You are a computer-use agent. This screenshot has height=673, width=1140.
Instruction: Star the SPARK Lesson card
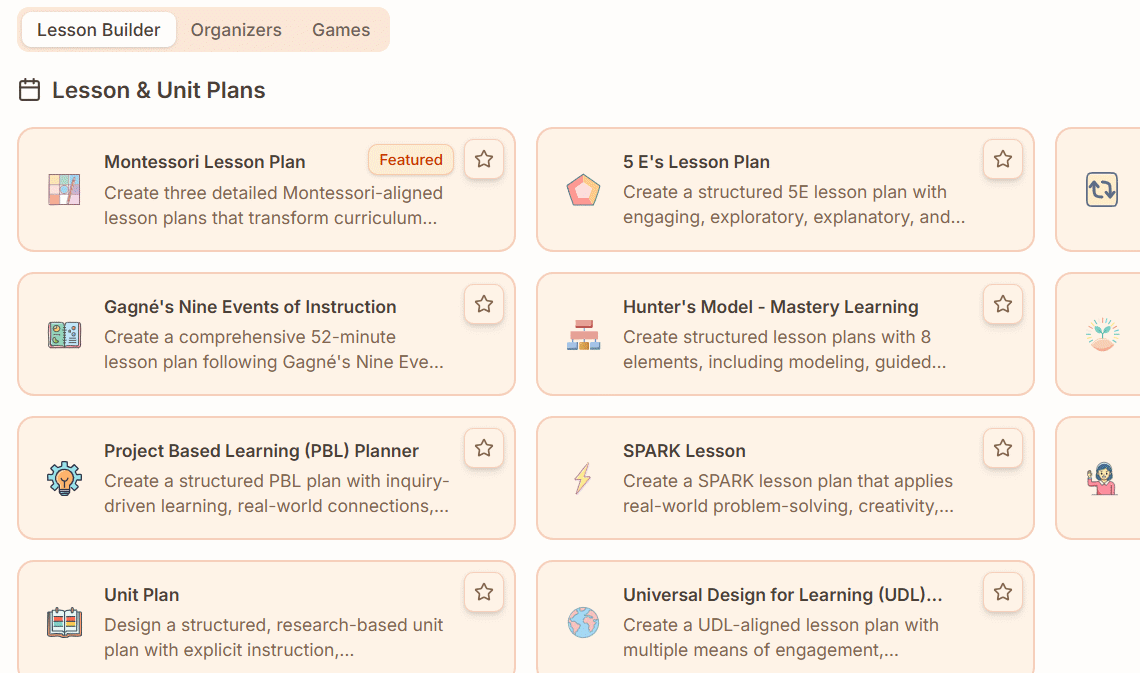(1003, 448)
